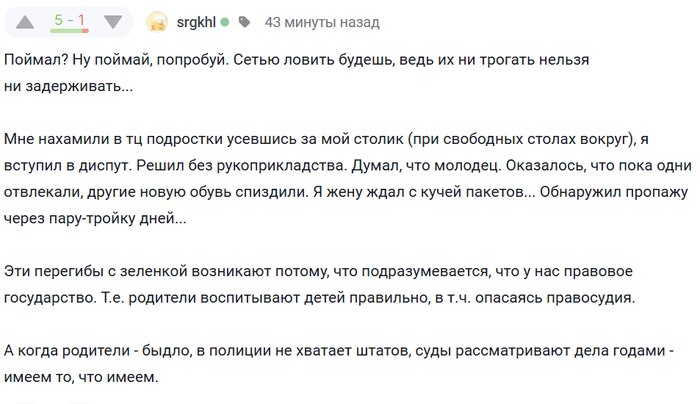Click the red downvote count 1
Screen dimensions: 700x404
(x=80, y=20)
